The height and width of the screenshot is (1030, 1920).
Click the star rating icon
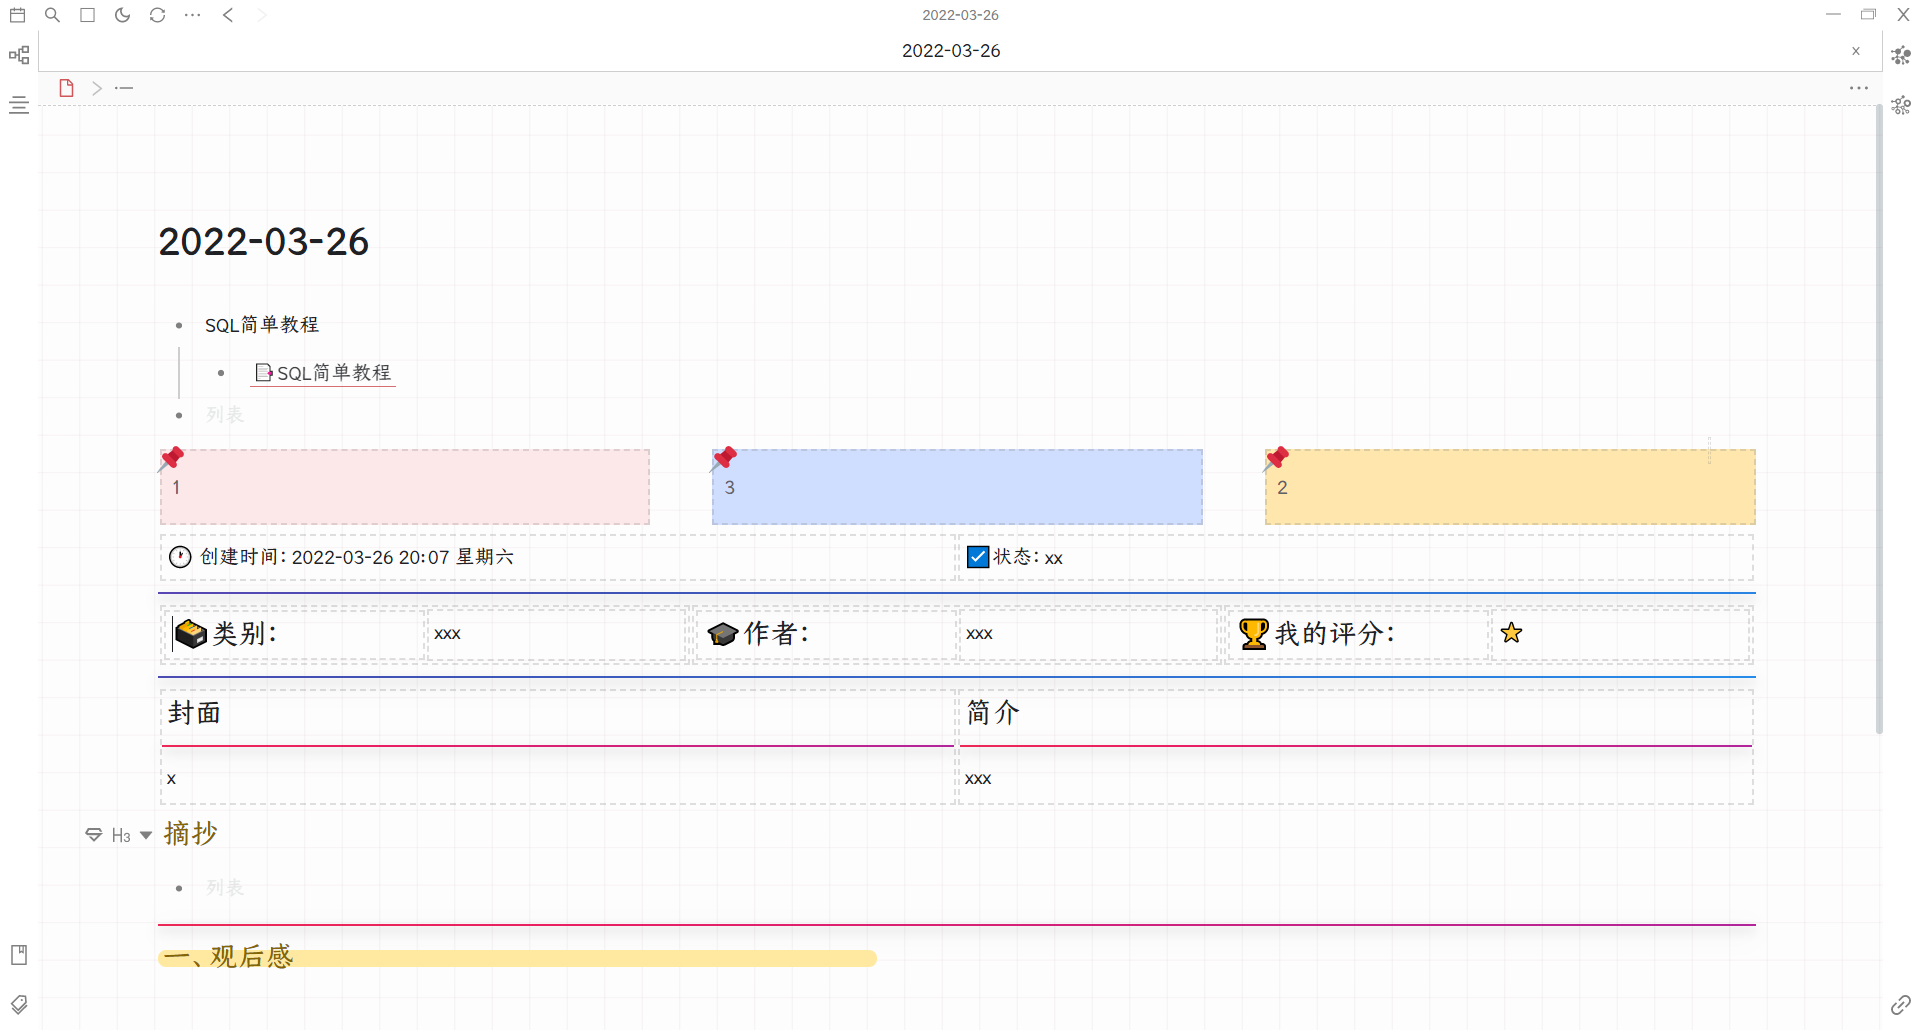tap(1511, 633)
